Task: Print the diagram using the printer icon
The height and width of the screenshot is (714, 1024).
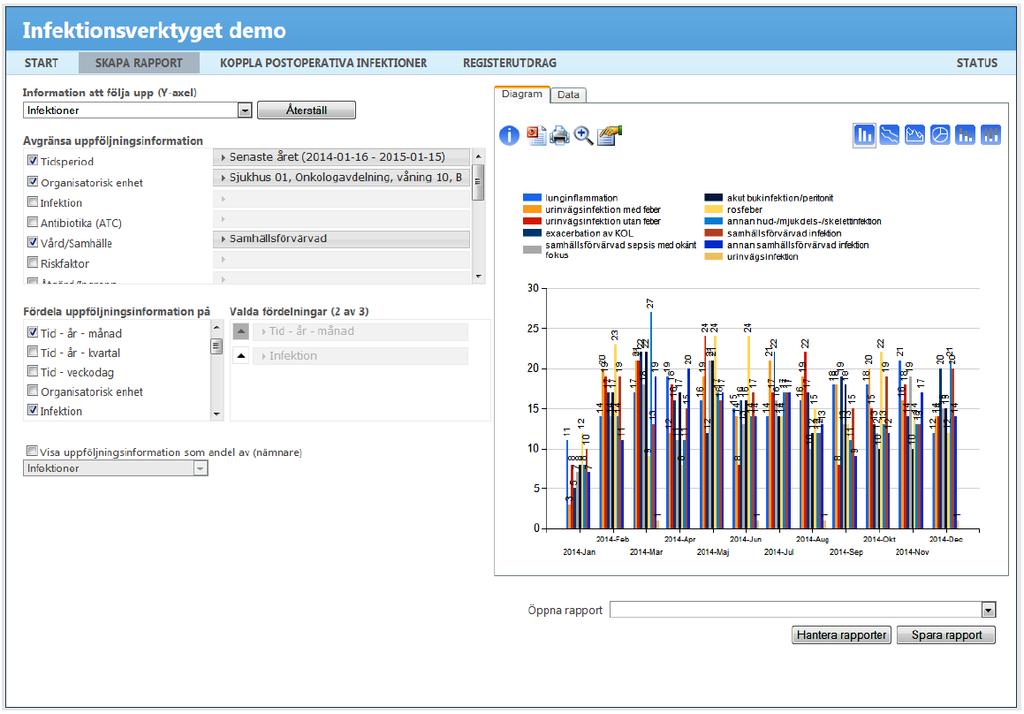Action: point(560,135)
